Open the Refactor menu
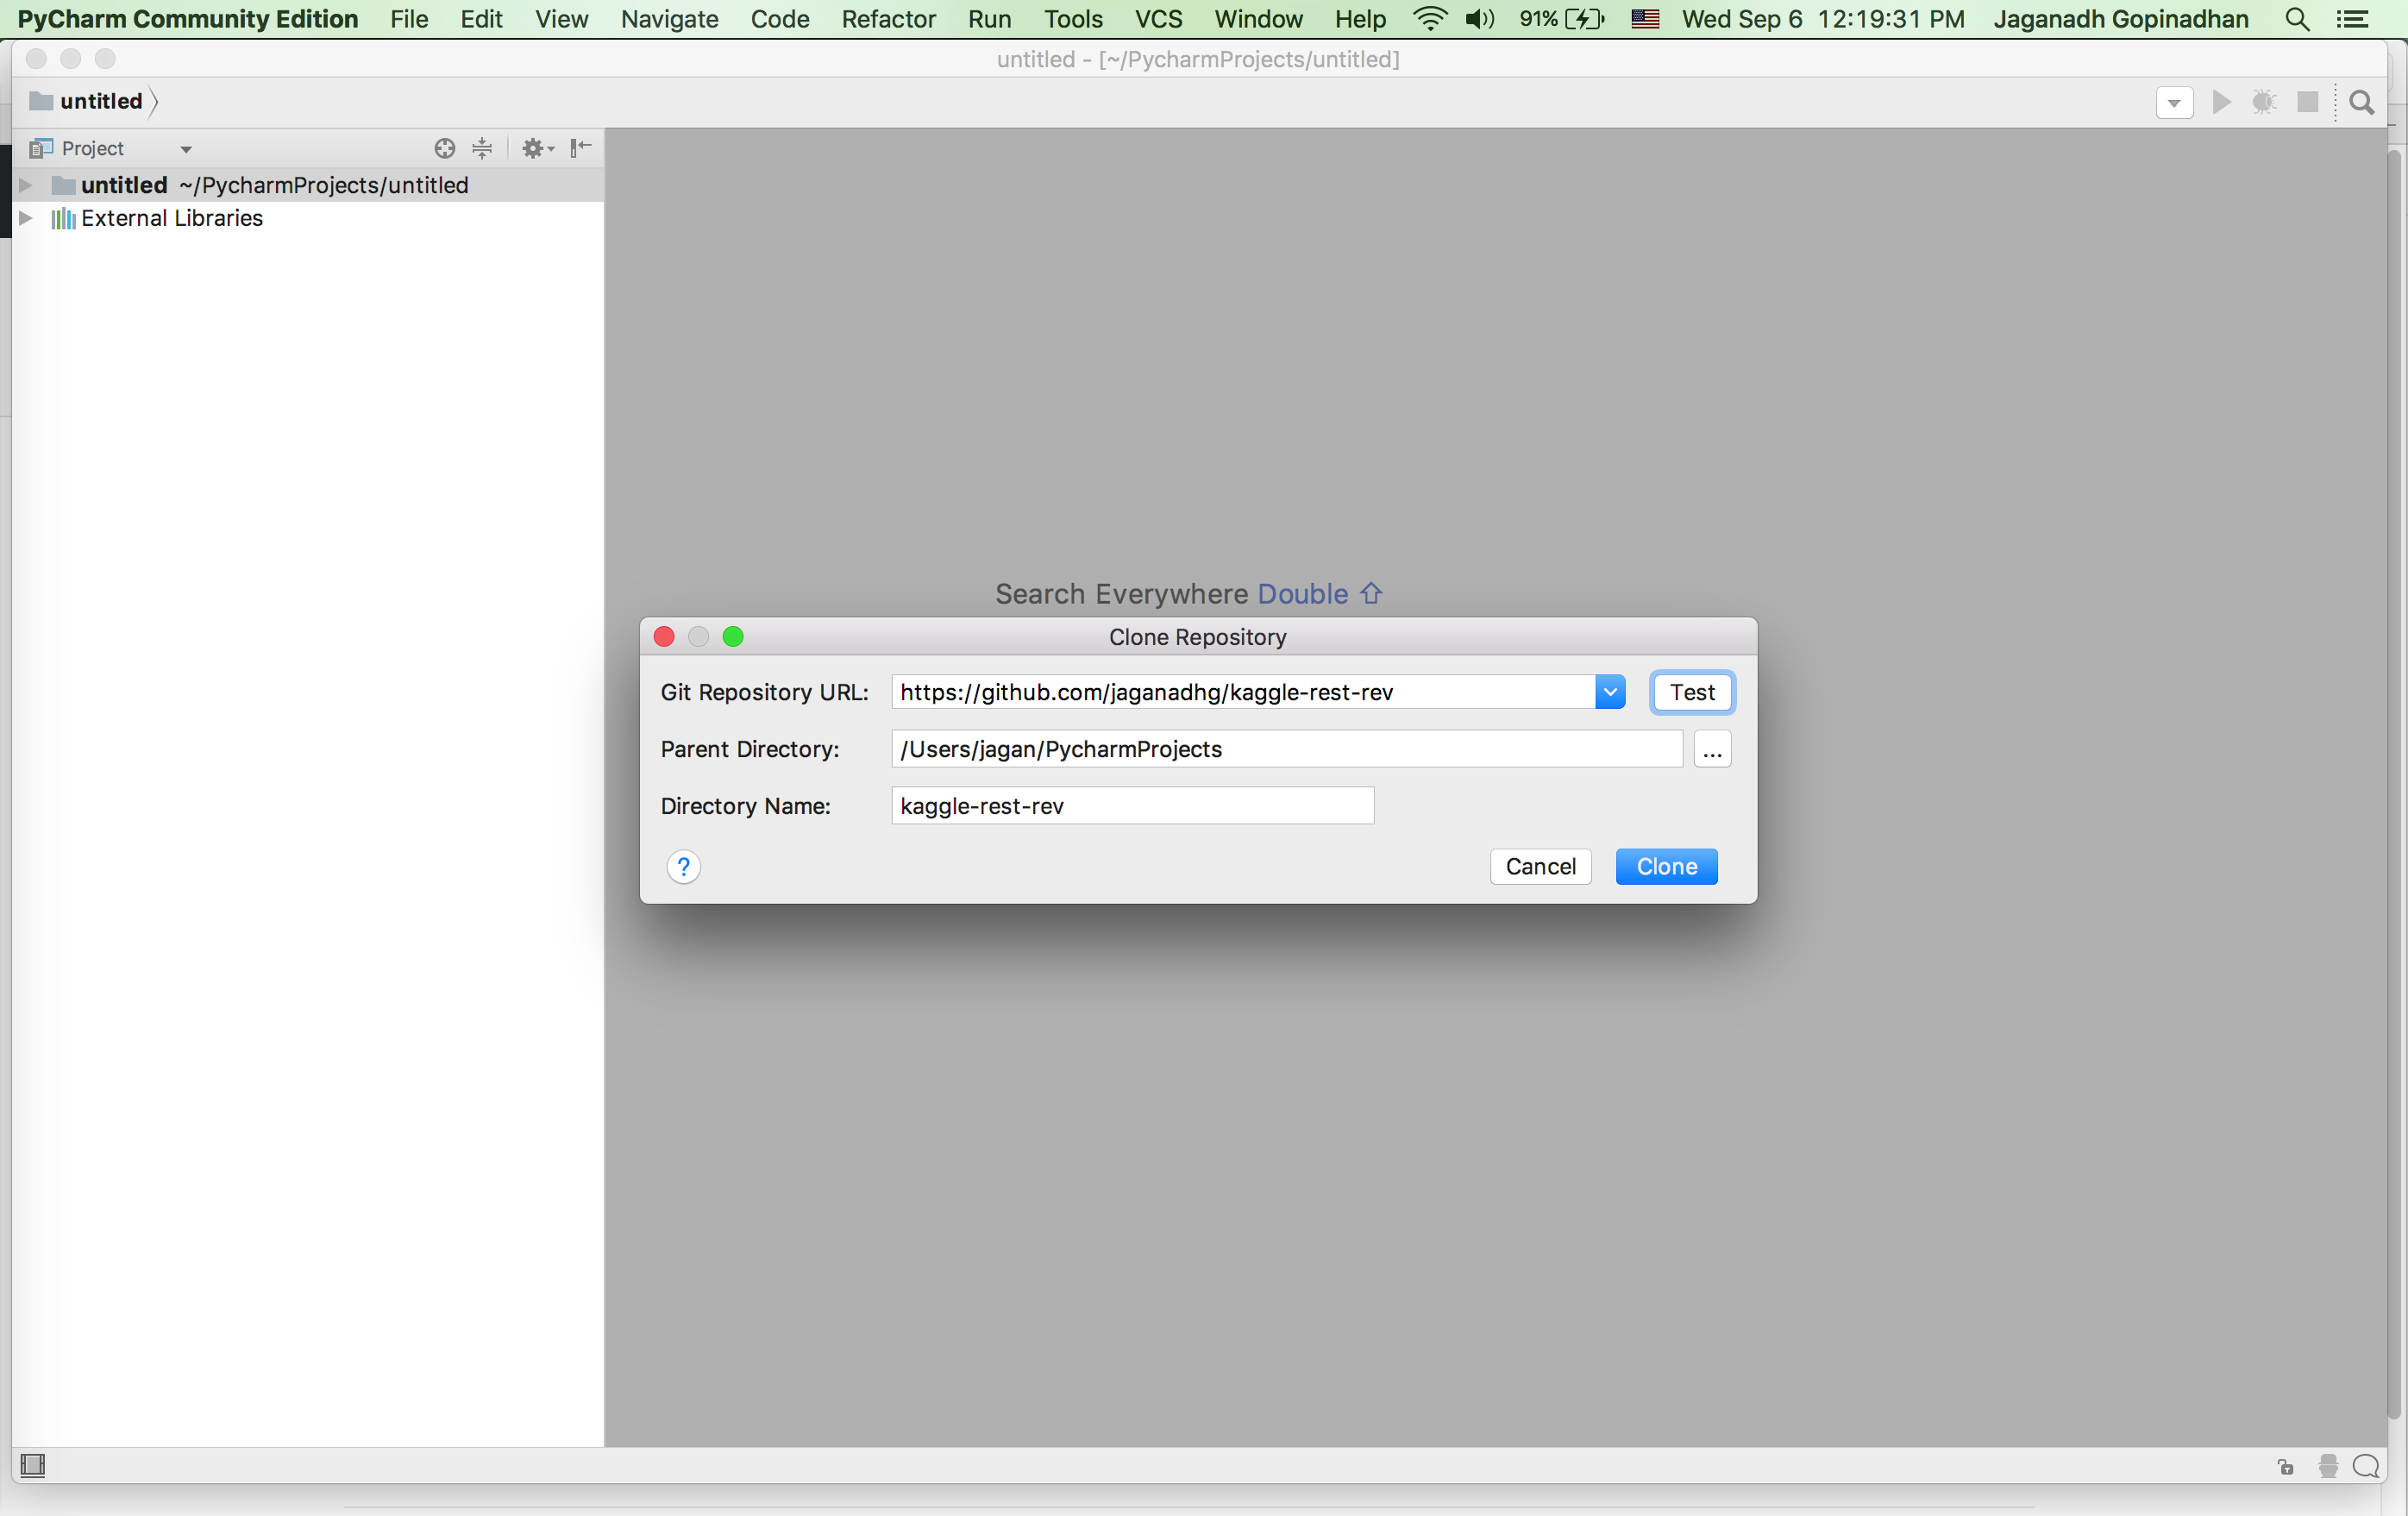Image resolution: width=2408 pixels, height=1516 pixels. tap(888, 19)
